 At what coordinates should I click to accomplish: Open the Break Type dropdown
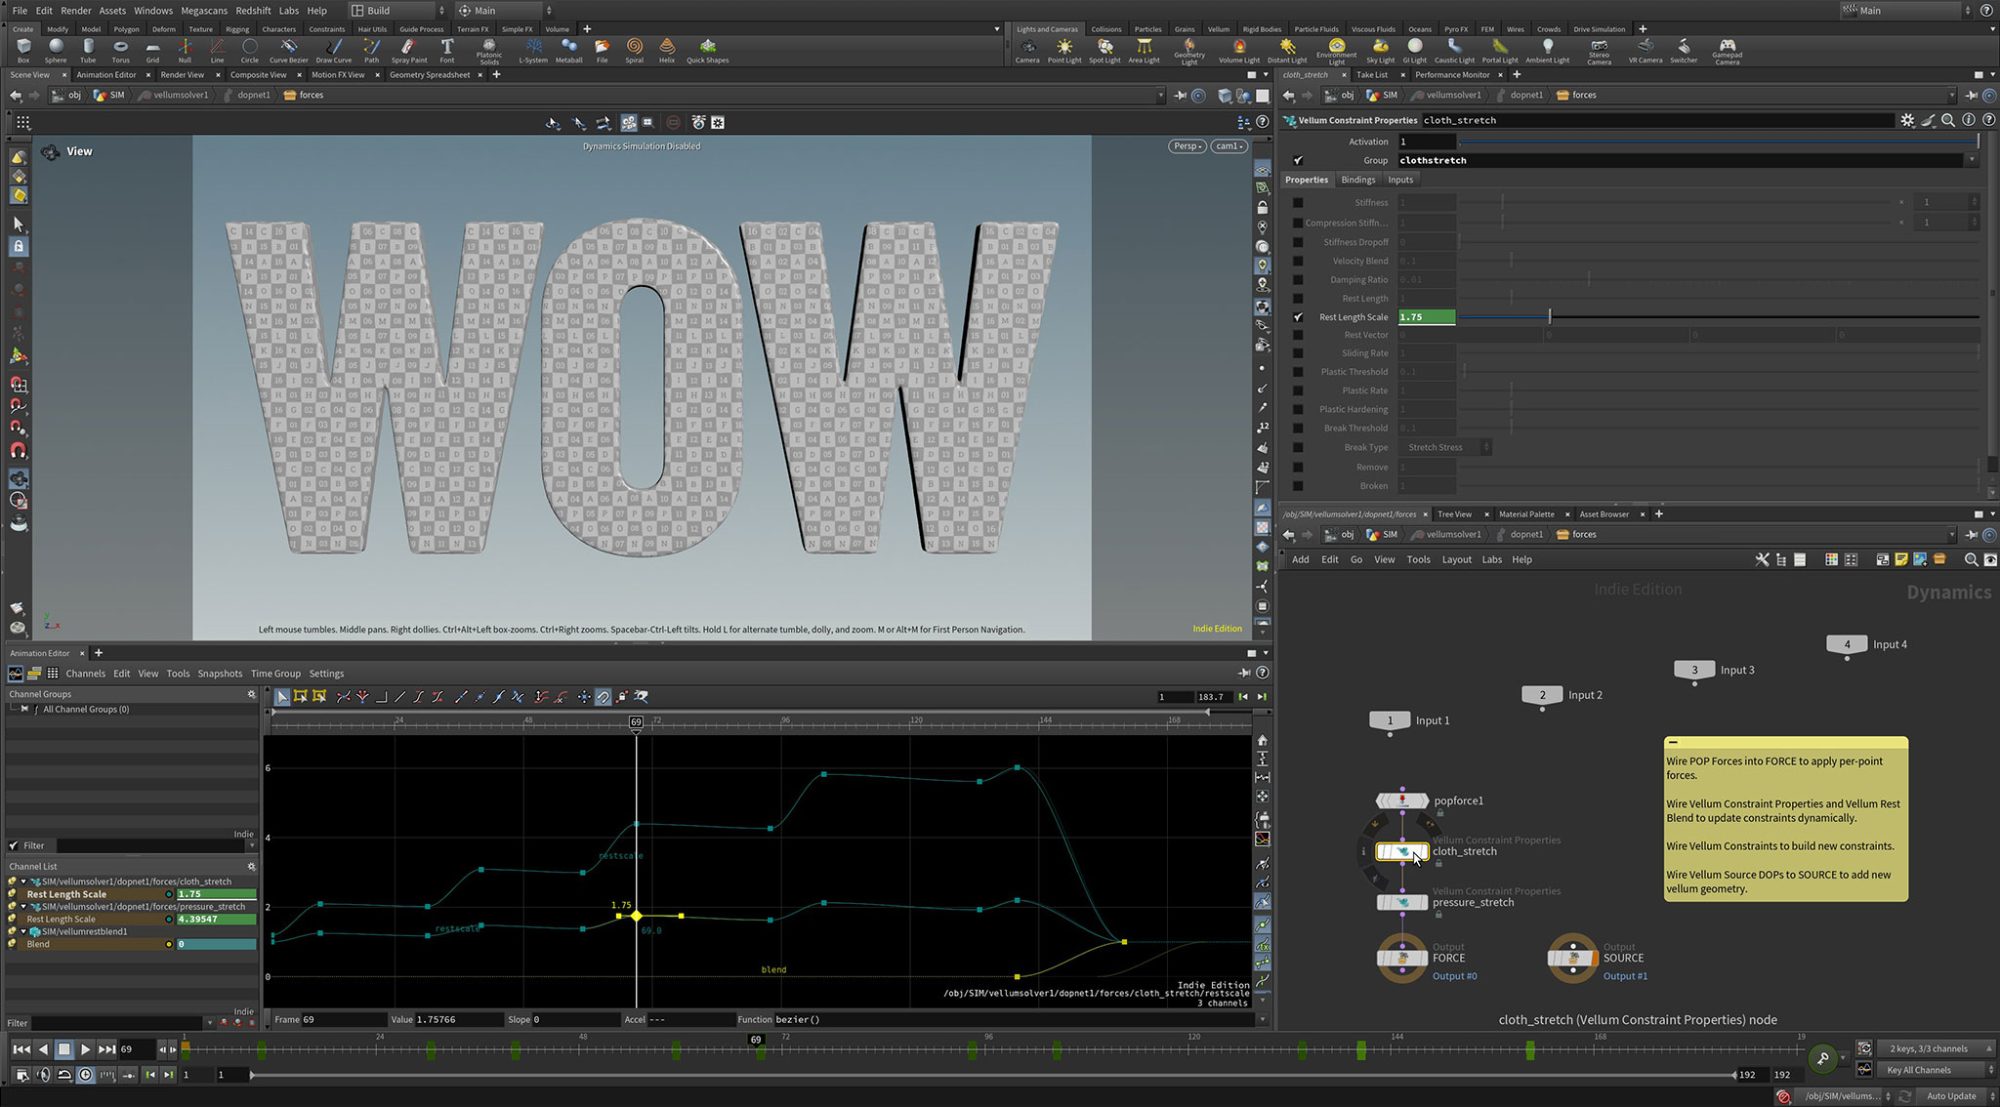(1445, 447)
